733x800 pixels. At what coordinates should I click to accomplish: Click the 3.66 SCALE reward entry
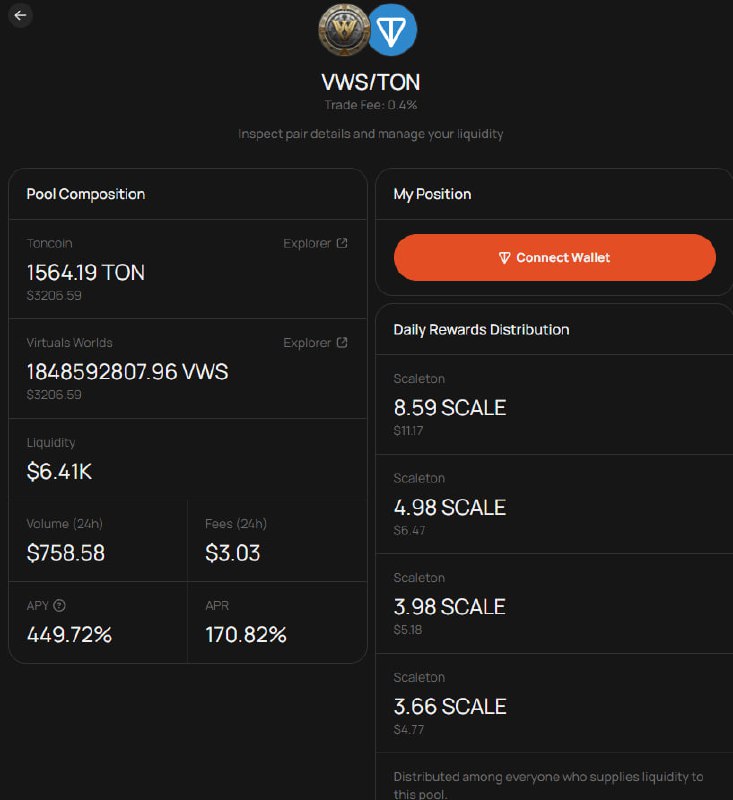pos(450,707)
